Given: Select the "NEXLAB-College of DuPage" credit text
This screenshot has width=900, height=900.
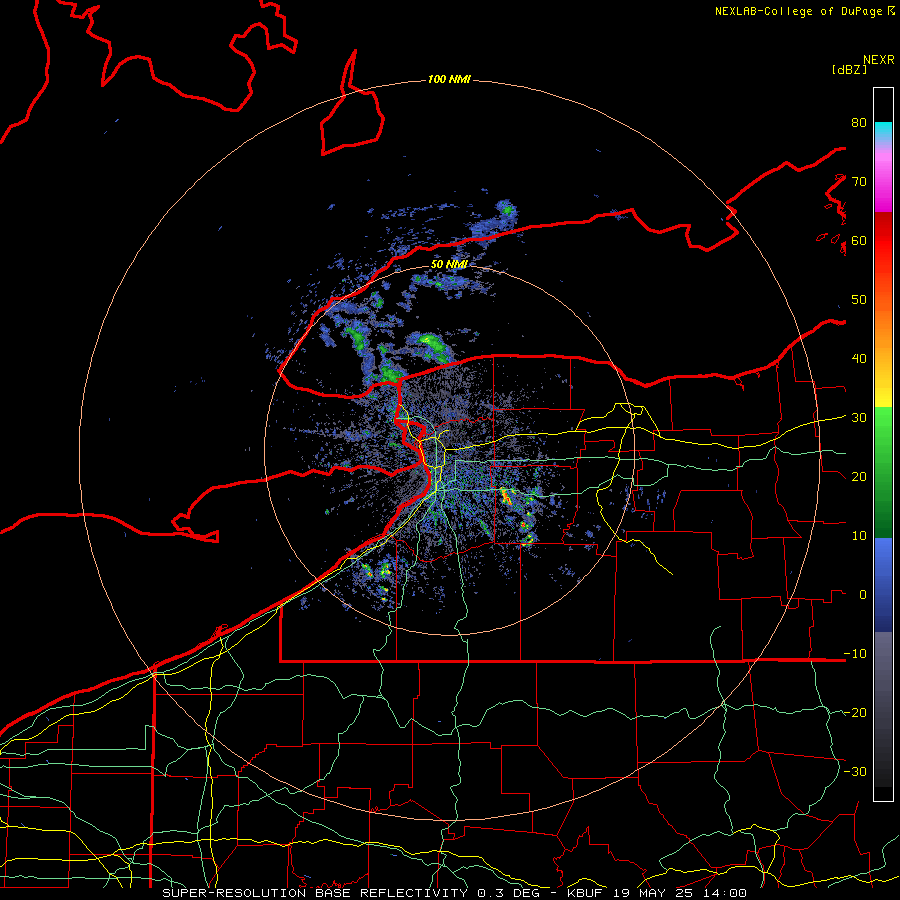Looking at the screenshot, I should coord(798,11).
